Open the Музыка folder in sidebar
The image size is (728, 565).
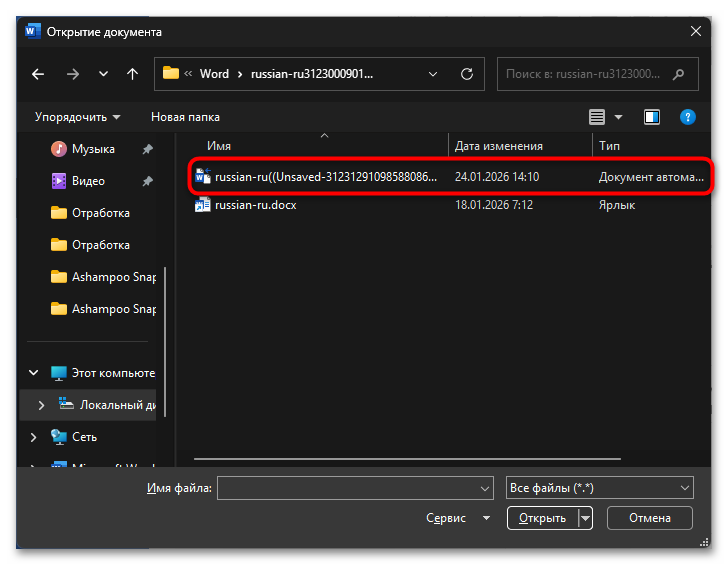coord(93,149)
